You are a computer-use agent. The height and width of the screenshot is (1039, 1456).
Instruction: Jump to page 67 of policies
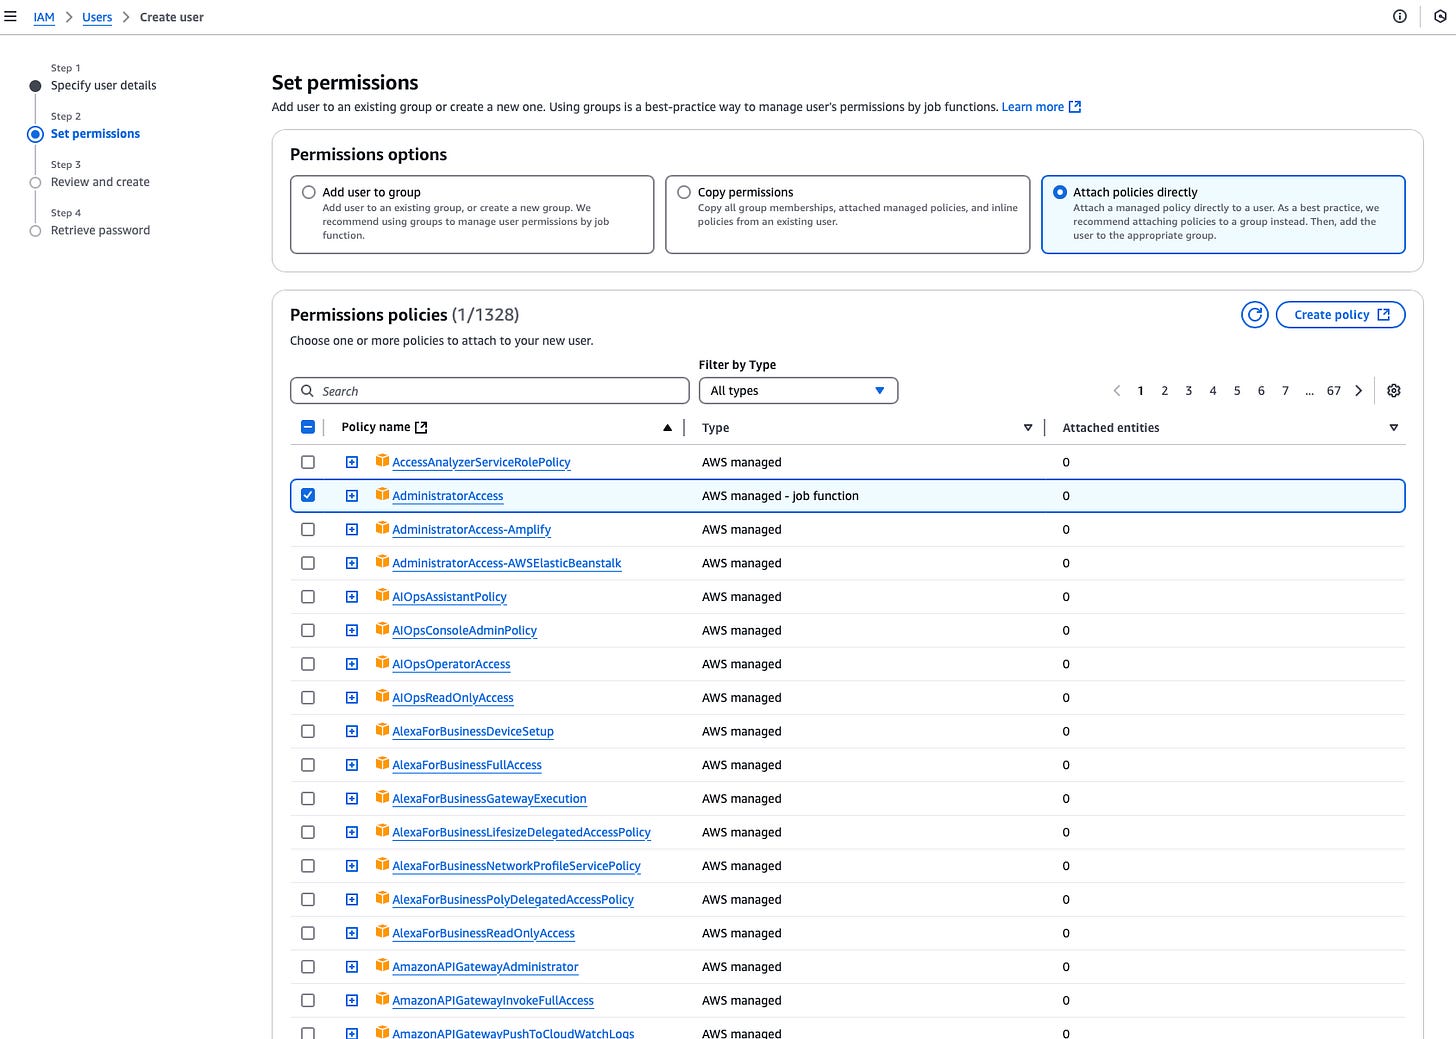pos(1334,391)
